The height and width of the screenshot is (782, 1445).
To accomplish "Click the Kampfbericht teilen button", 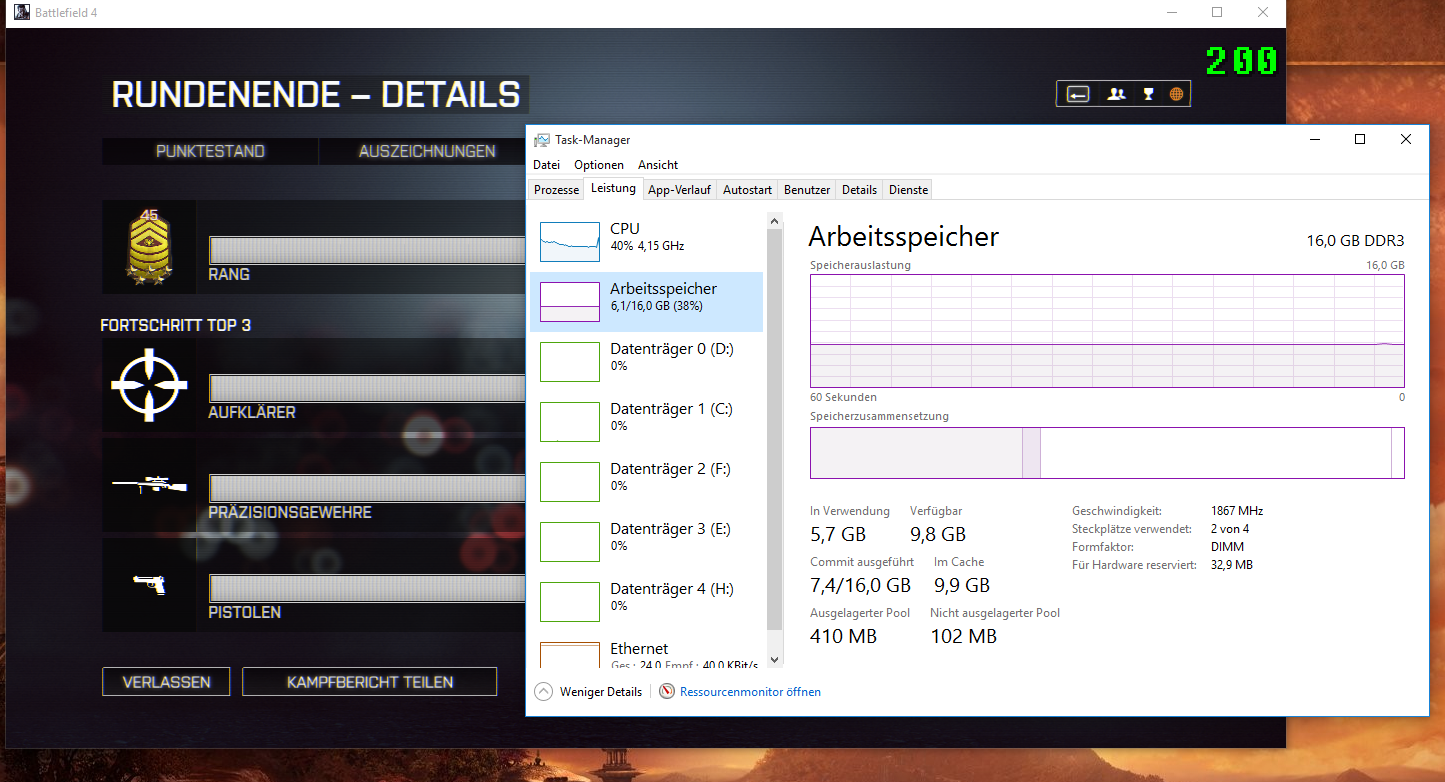I will (370, 682).
